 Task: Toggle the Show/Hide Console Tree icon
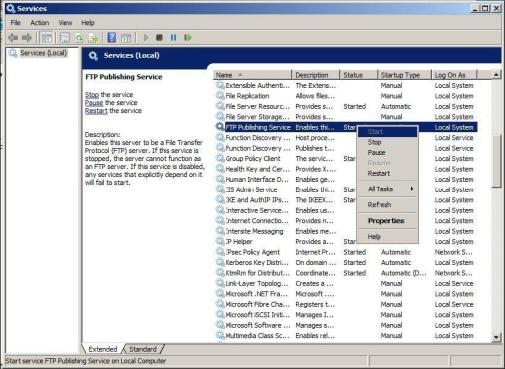[47, 38]
